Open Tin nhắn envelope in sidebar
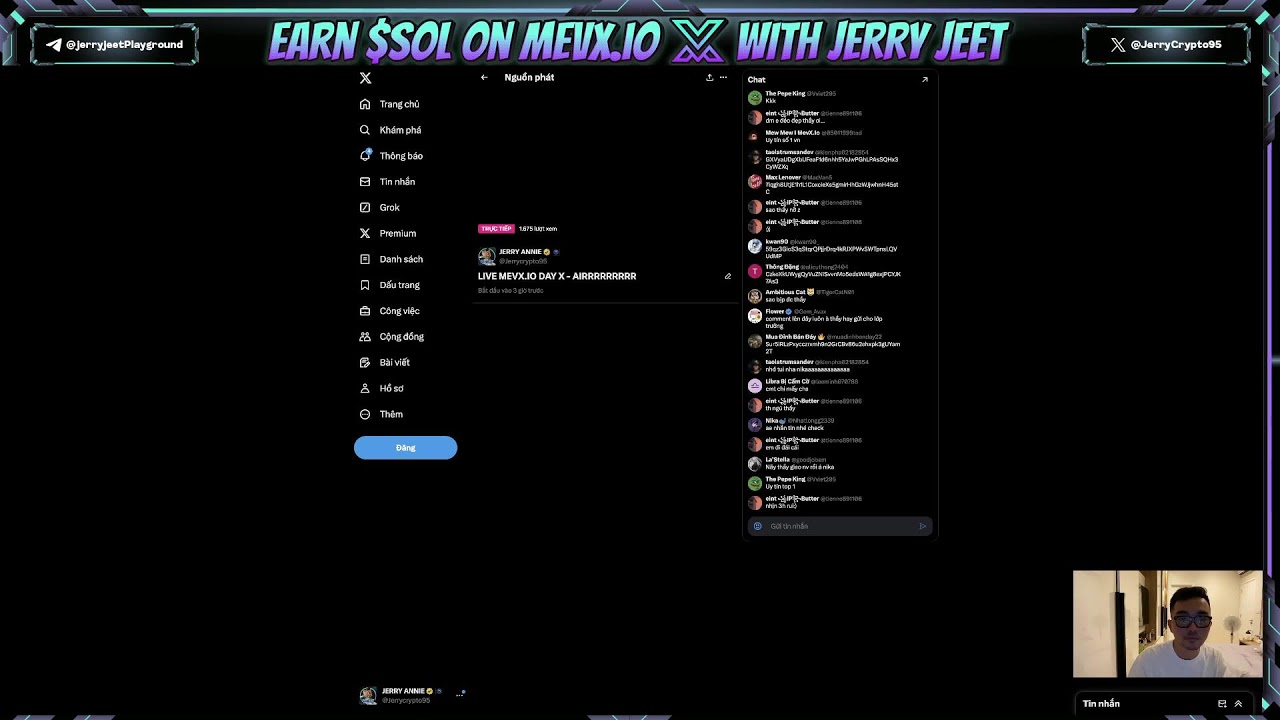The image size is (1280, 720). (x=365, y=182)
